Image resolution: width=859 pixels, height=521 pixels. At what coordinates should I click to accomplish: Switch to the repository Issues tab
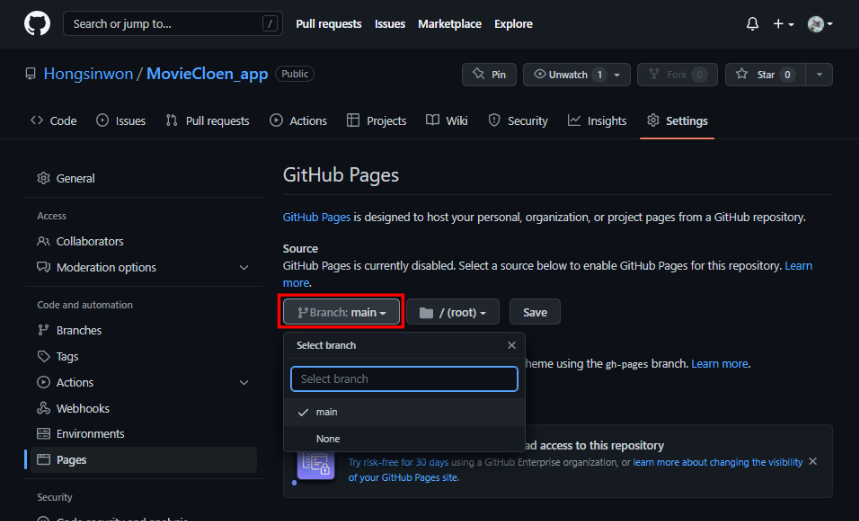[121, 121]
